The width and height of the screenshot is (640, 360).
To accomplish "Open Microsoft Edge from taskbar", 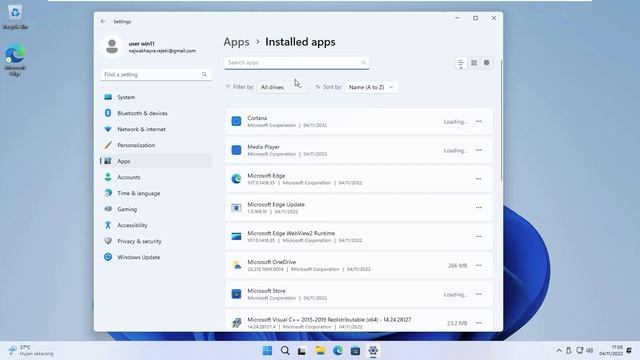I will (338, 351).
